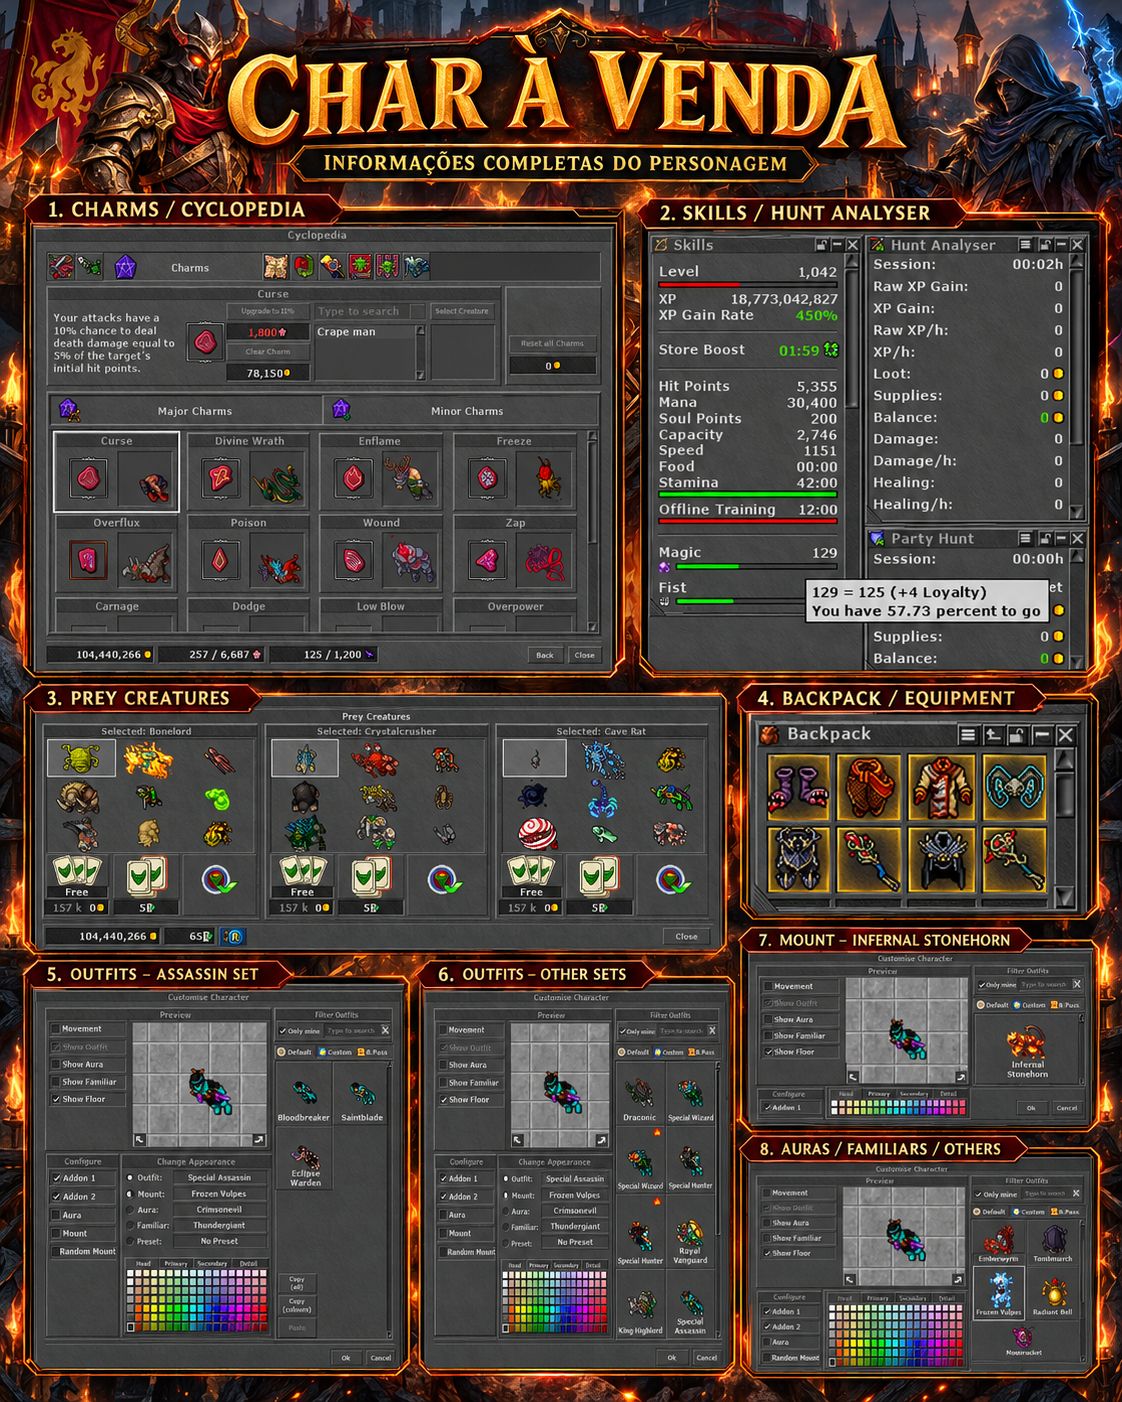Open Frozen Vulpes mount selector in Assassin Set window
This screenshot has width=1122, height=1402.
tap(219, 1193)
